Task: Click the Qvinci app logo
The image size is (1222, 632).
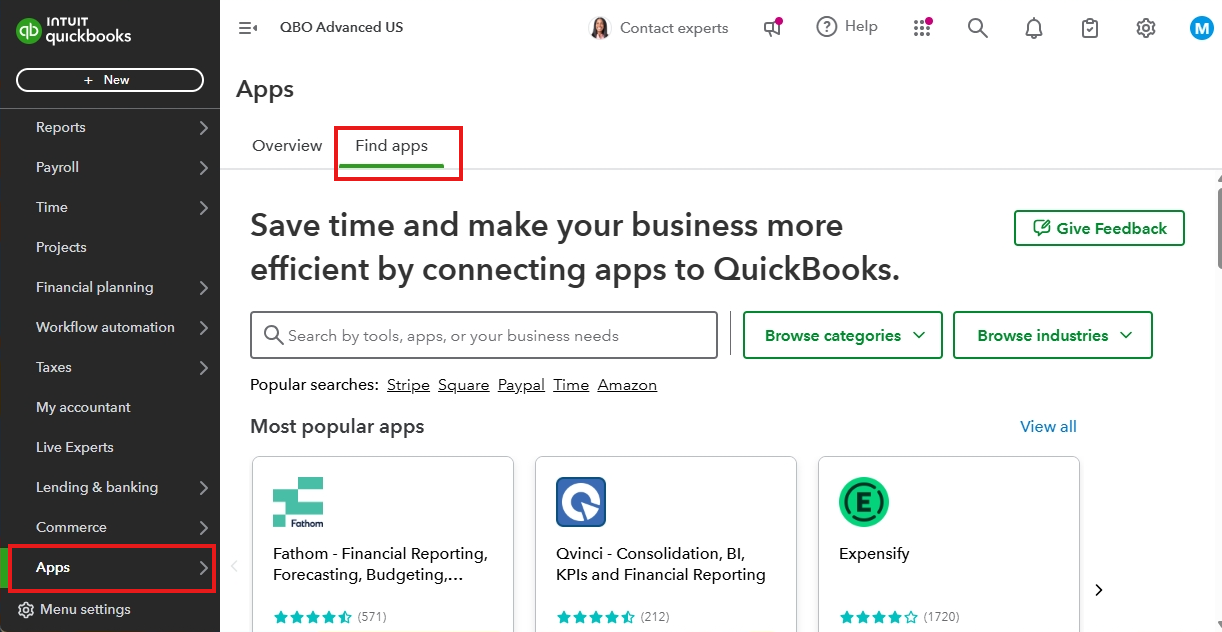Action: (581, 502)
